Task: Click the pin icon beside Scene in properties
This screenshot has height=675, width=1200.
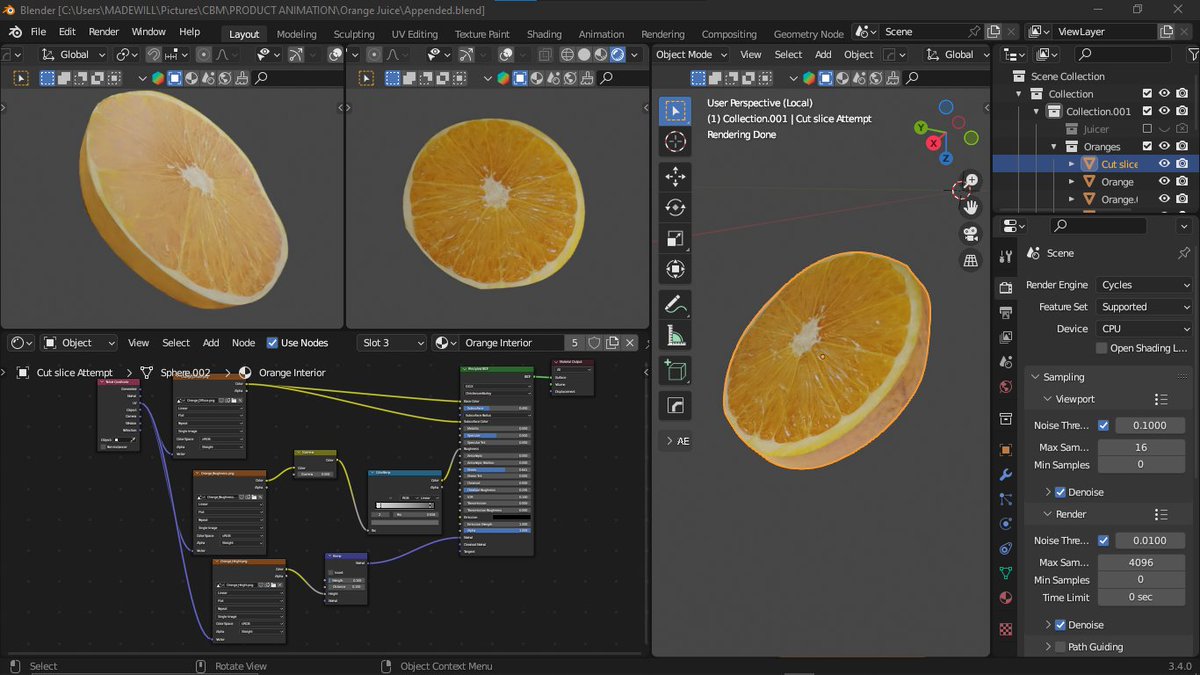Action: (1184, 253)
